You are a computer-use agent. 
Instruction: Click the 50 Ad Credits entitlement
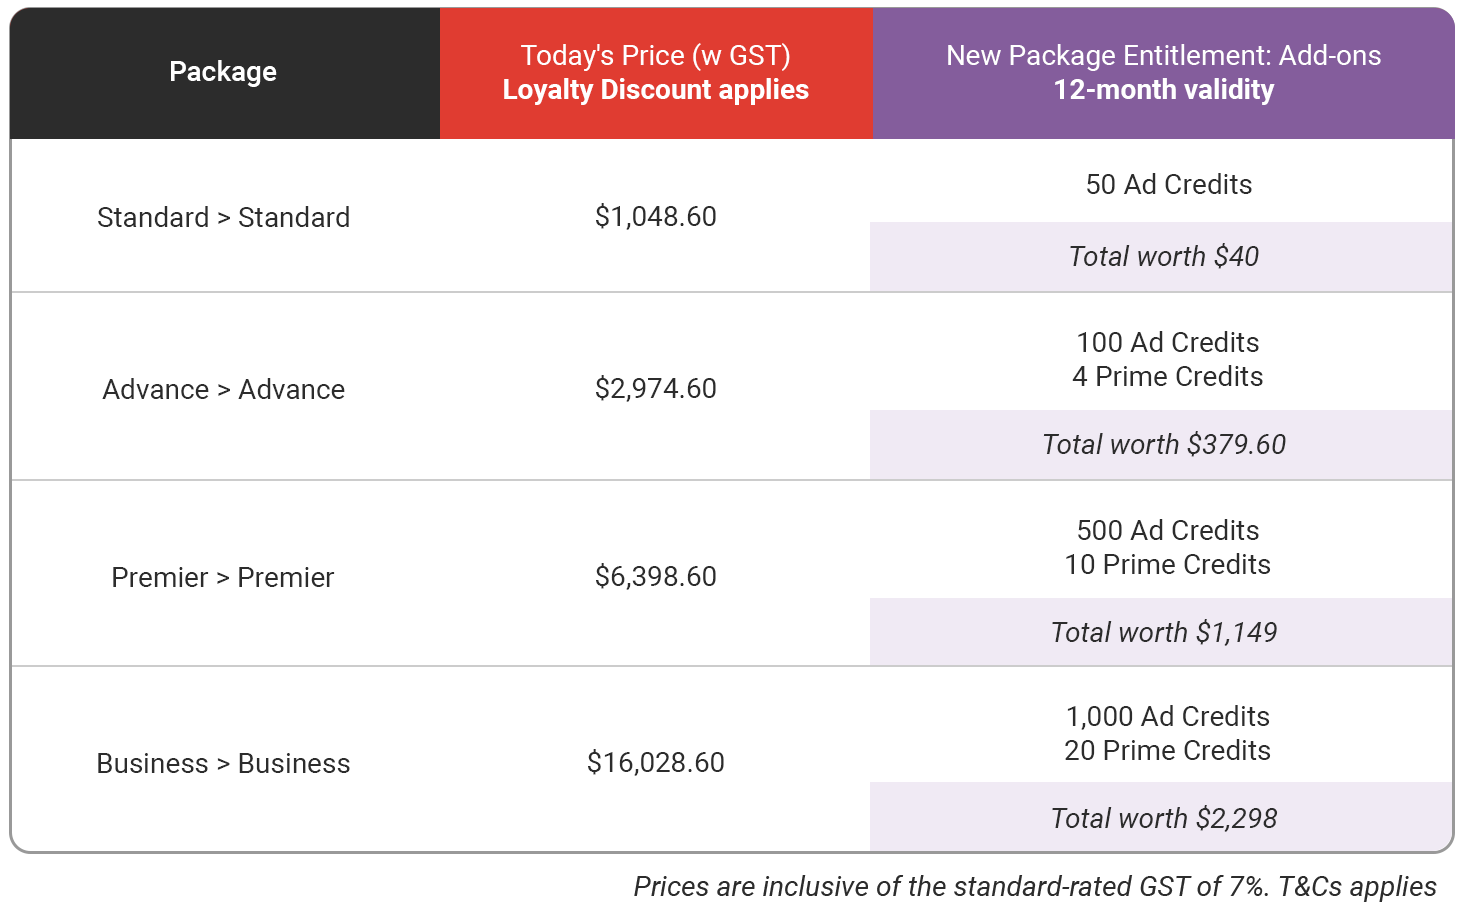1169,184
